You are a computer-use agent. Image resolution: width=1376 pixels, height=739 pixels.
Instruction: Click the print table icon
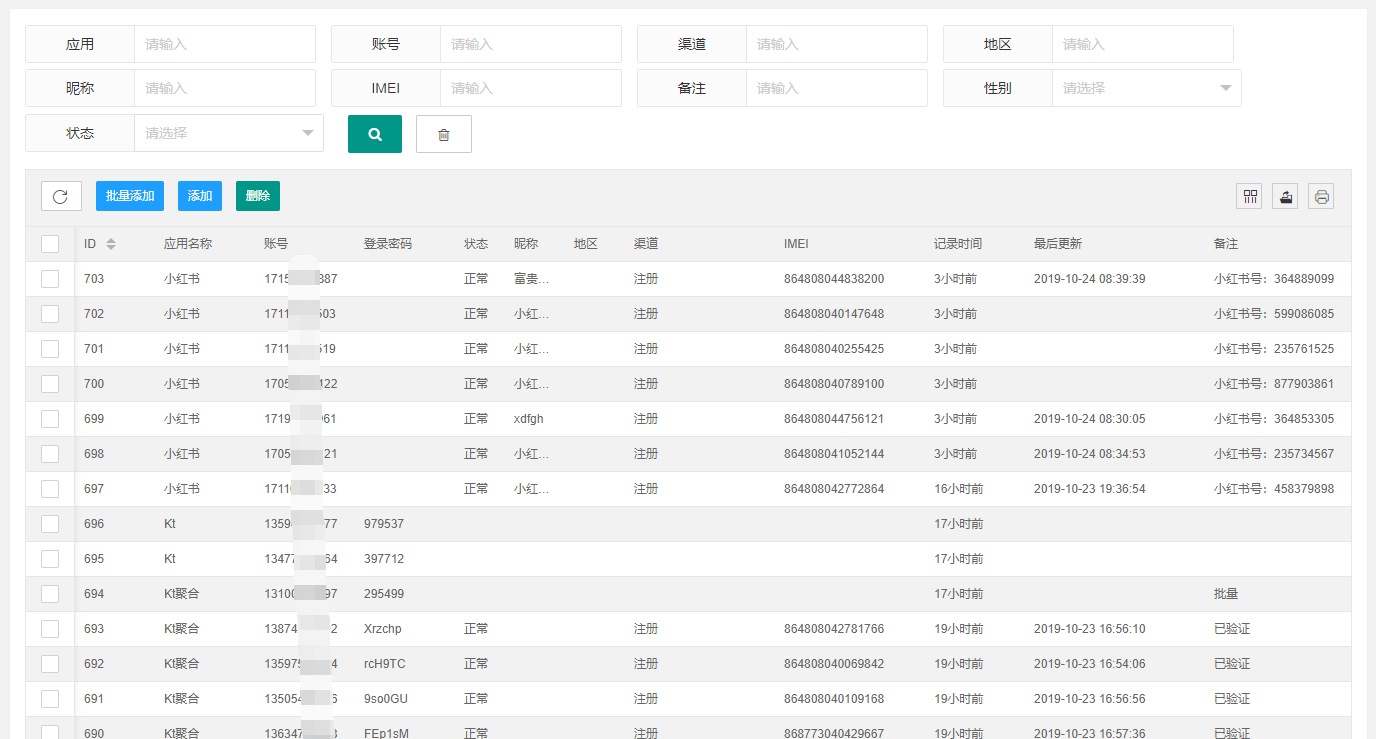[1322, 196]
